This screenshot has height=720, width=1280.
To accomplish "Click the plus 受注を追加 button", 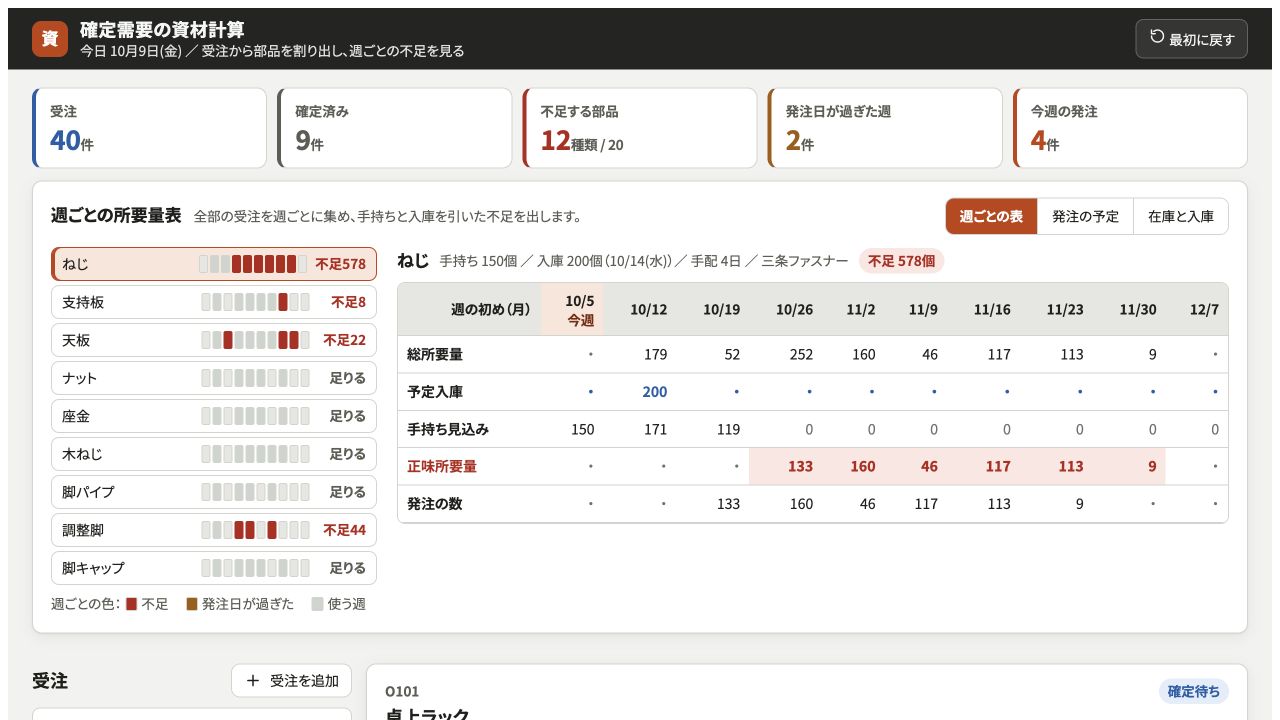I will 292,680.
